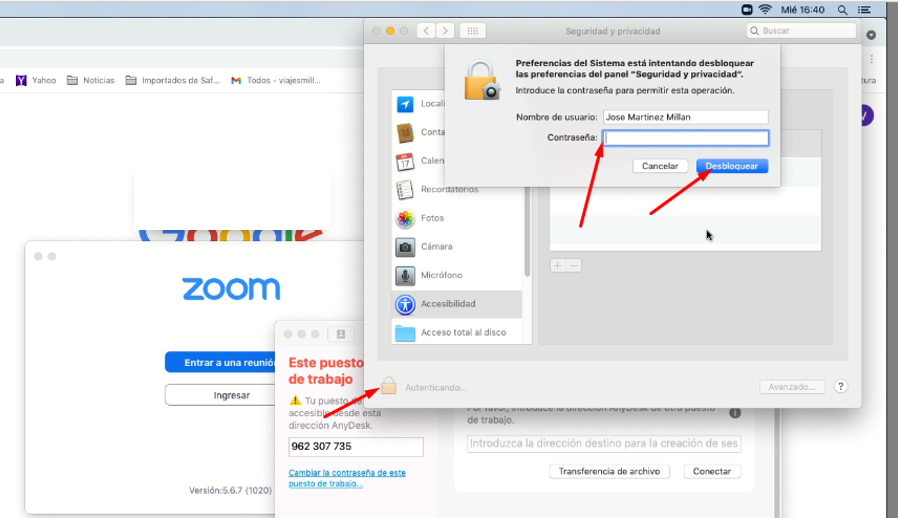This screenshot has height=518, width=898.
Task: Click the round dropdown button beside search
Action: click(871, 35)
